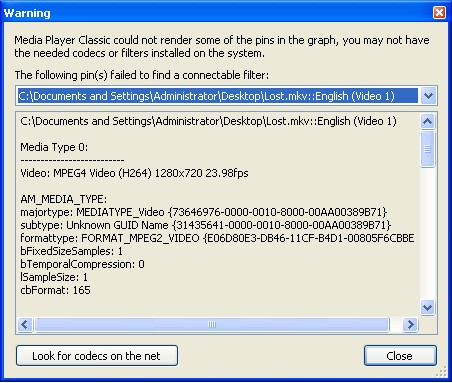Click the 'Warning' title bar text

tap(27, 13)
